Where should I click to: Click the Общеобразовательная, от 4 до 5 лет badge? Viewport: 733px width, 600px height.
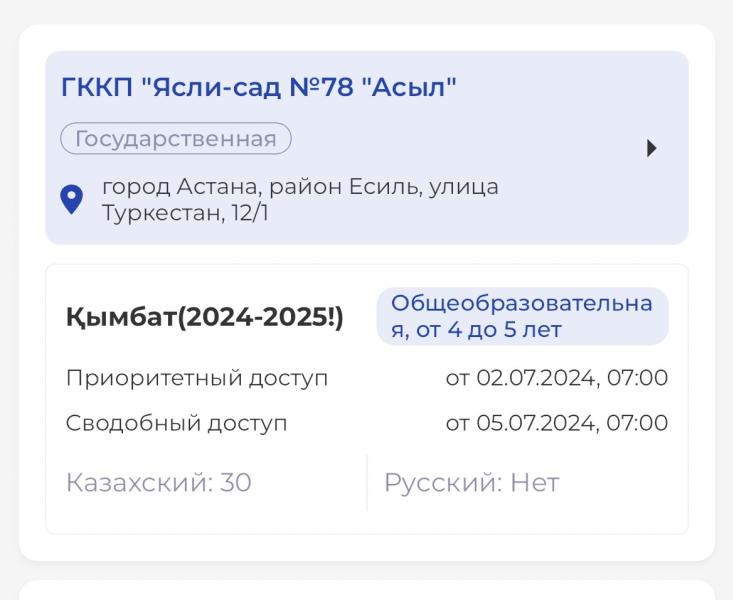tap(523, 317)
